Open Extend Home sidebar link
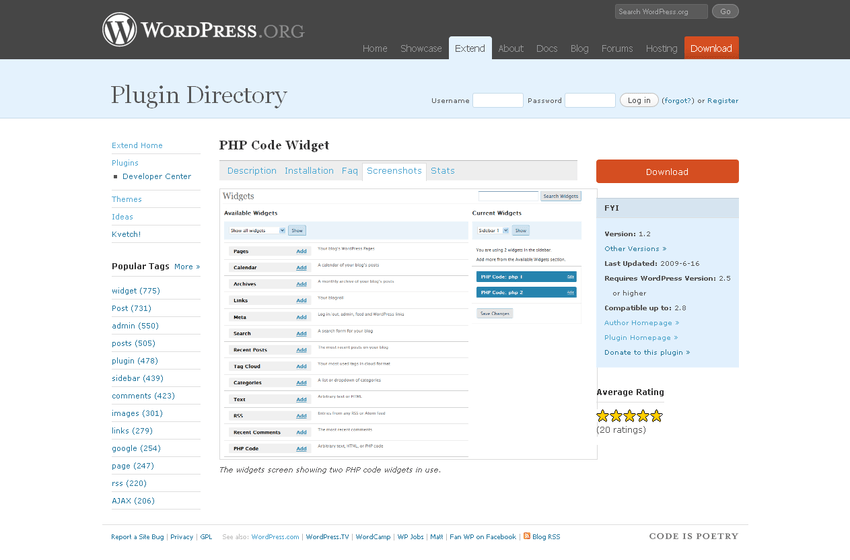The width and height of the screenshot is (850, 560). click(x=137, y=145)
